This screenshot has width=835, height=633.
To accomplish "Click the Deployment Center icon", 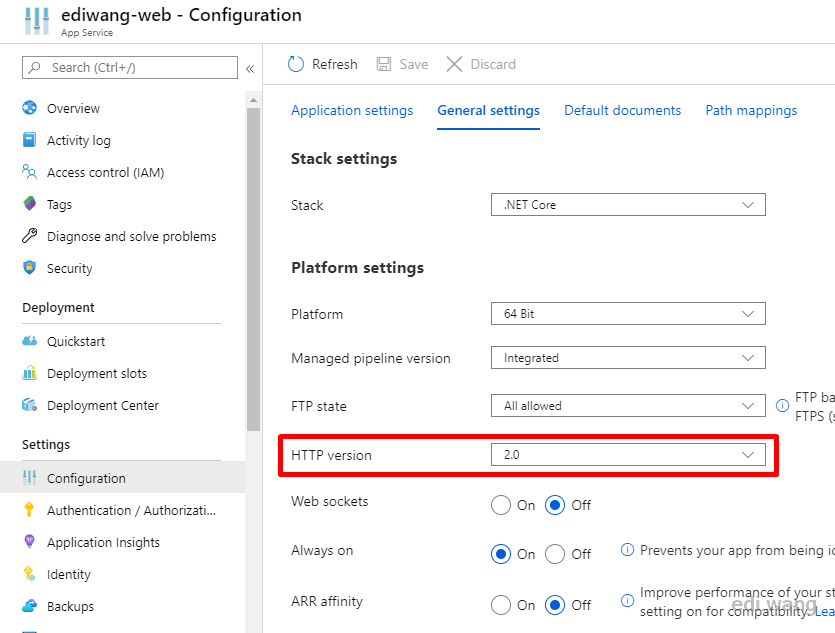I will tap(30, 405).
